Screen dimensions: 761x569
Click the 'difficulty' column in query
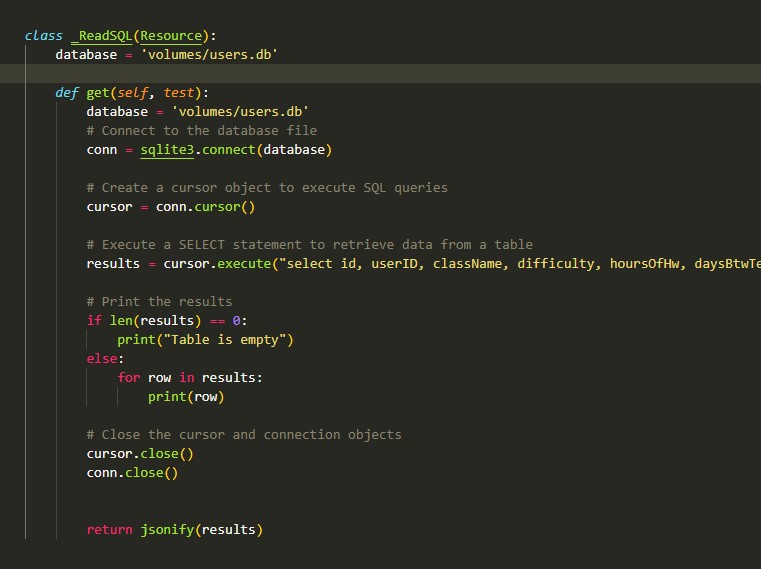555,264
